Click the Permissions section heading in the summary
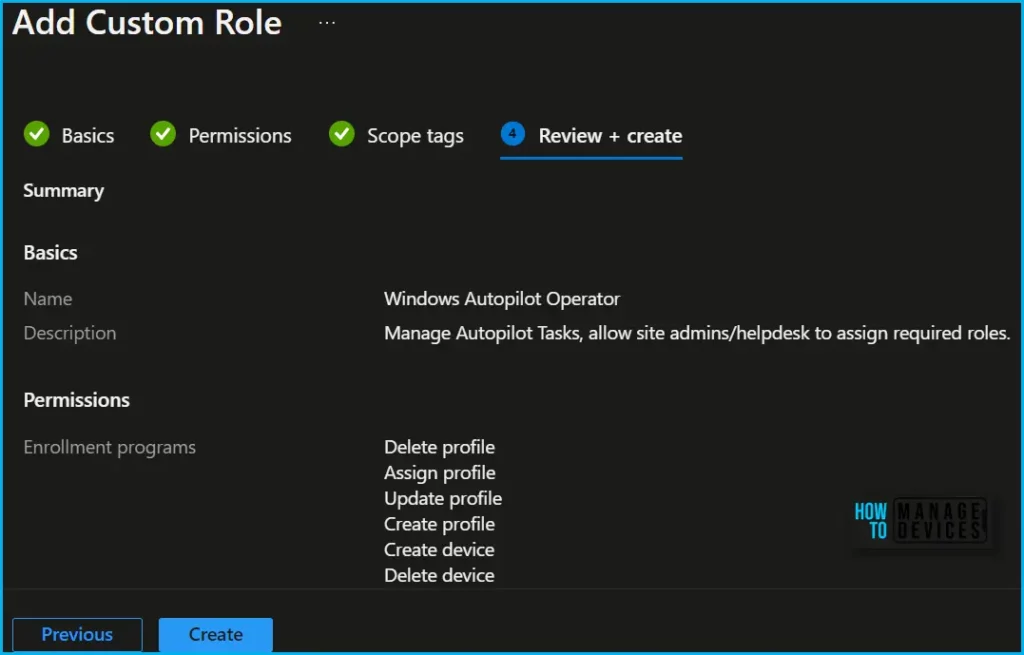This screenshot has width=1024, height=655. click(x=76, y=400)
